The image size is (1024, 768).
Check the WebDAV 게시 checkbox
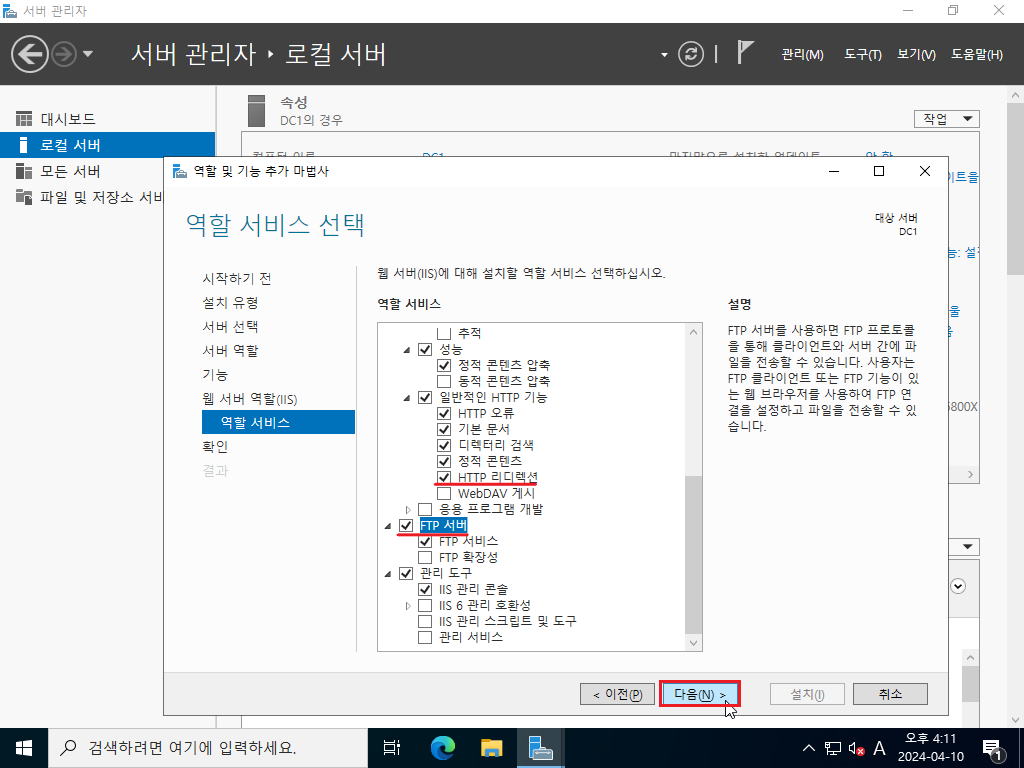tap(444, 493)
